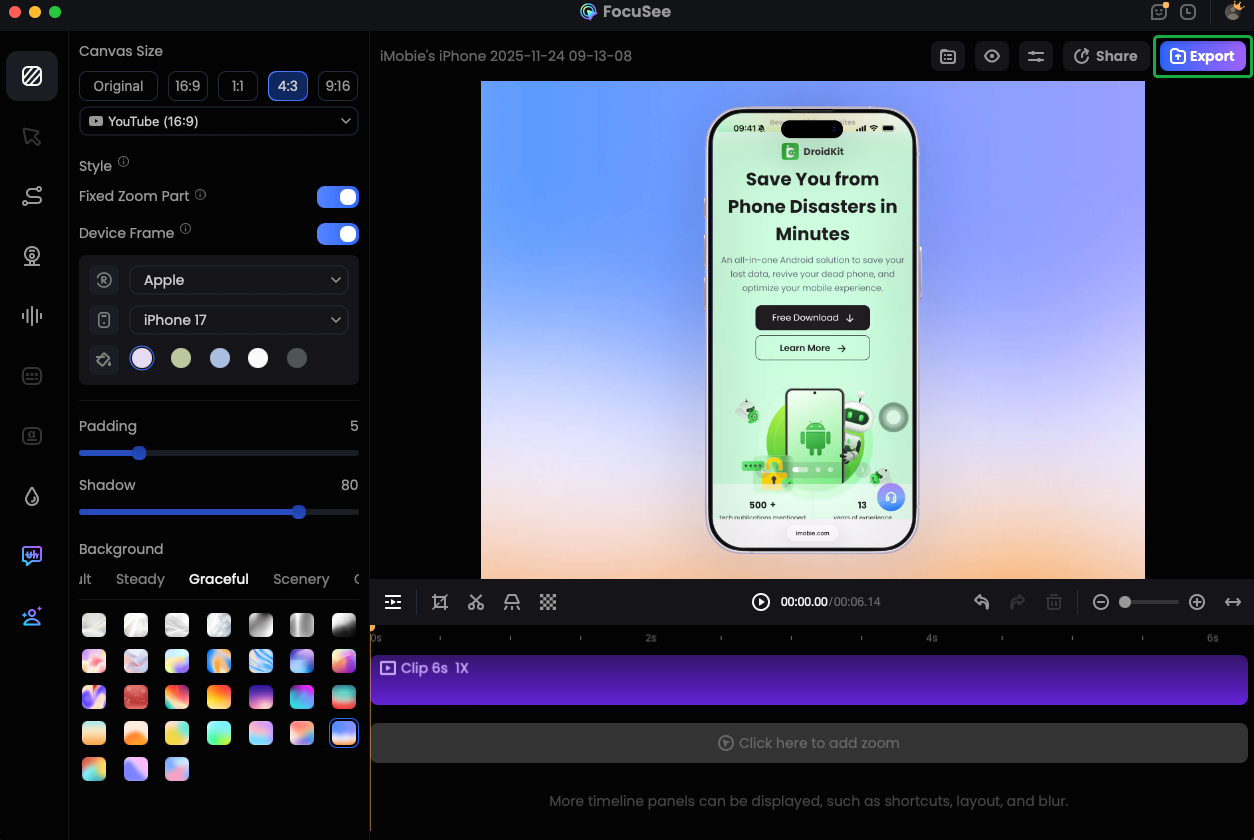Switch to the Scenery background tab
The image size is (1254, 840).
(x=301, y=578)
